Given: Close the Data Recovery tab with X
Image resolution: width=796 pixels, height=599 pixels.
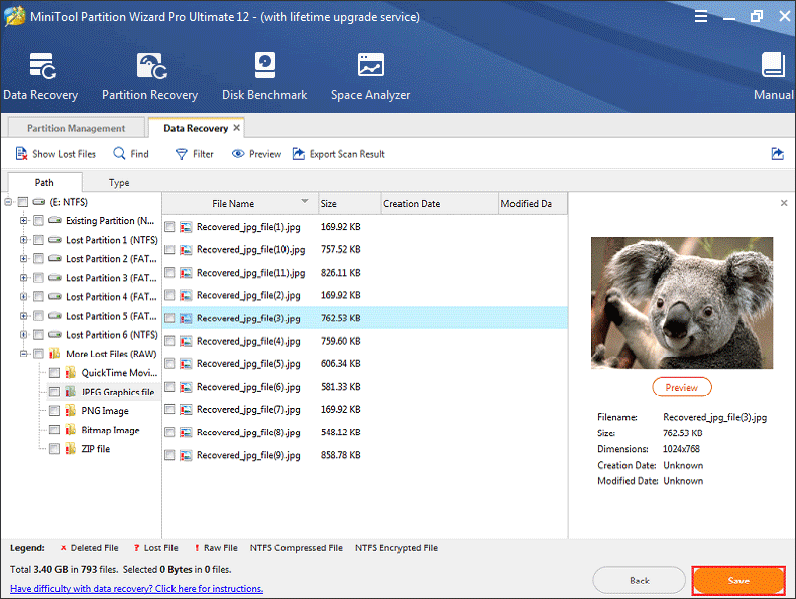Looking at the screenshot, I should tap(237, 128).
